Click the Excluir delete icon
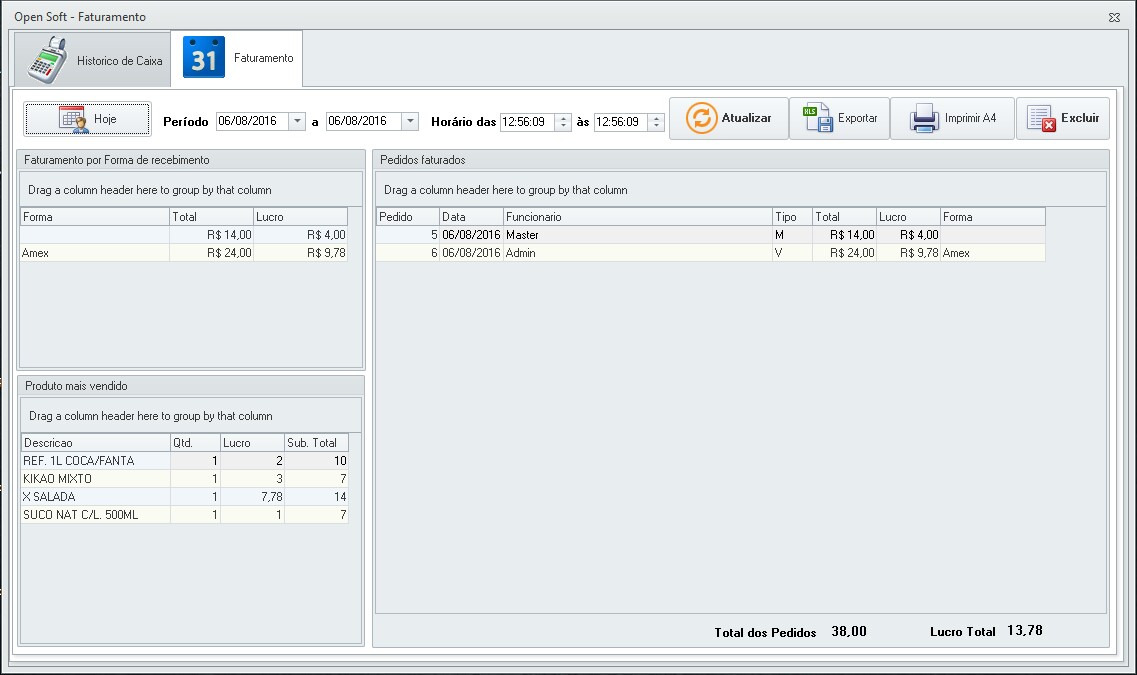Image resolution: width=1137 pixels, height=675 pixels. (1041, 118)
